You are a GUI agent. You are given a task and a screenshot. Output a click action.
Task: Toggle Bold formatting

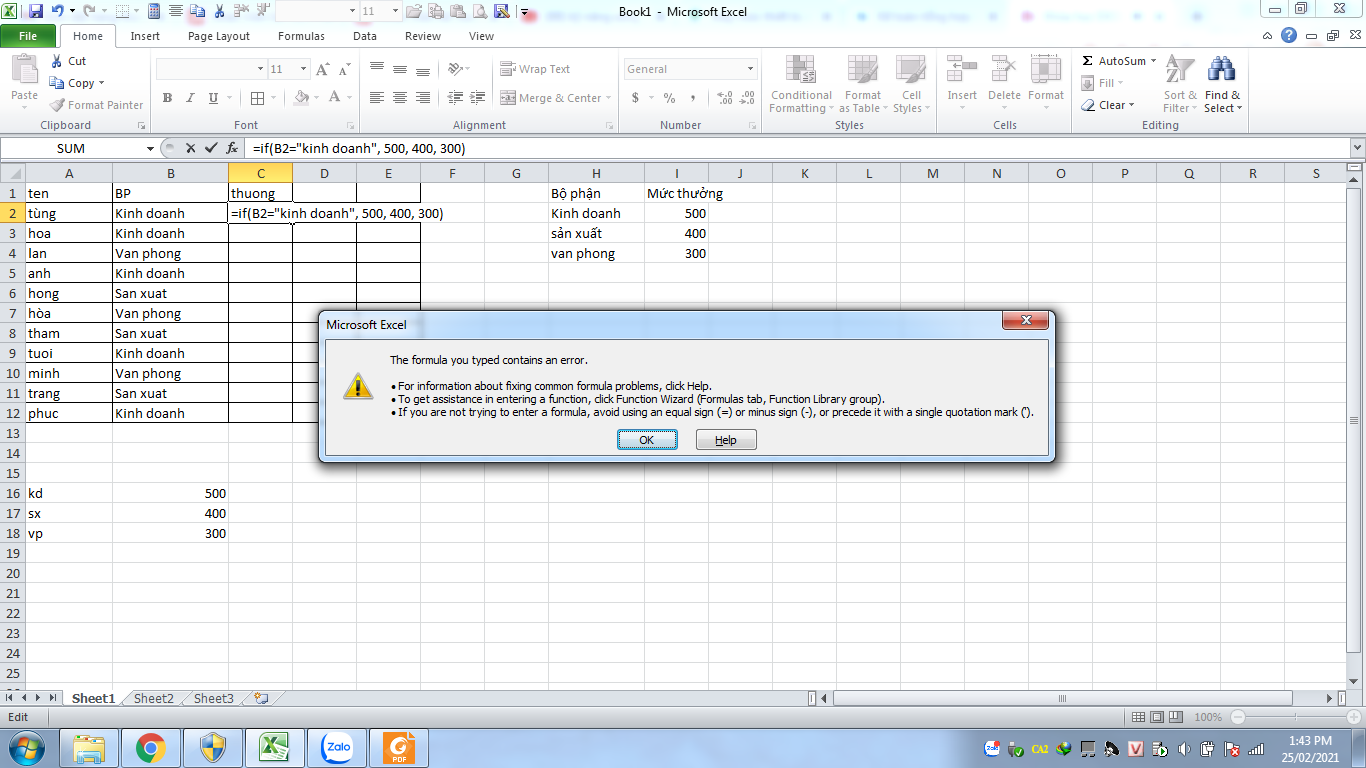tap(167, 98)
